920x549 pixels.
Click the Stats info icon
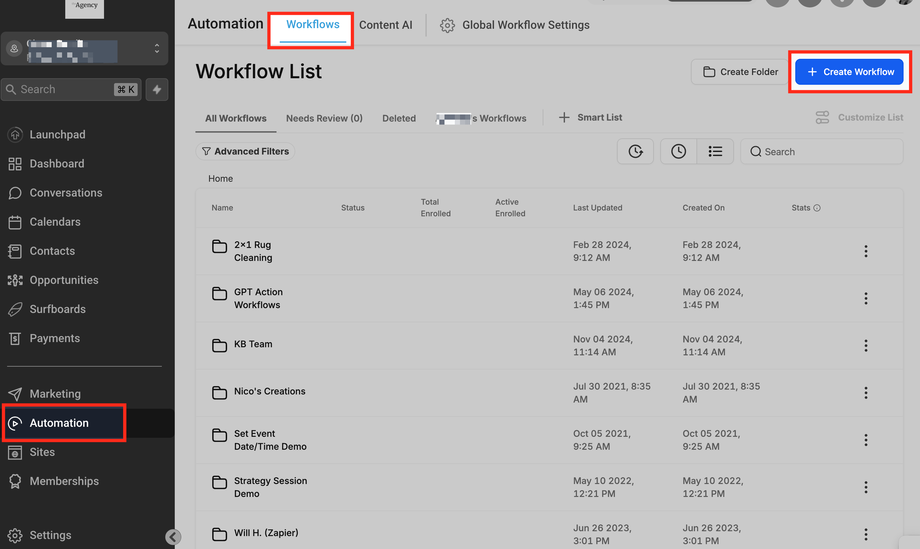coord(817,208)
